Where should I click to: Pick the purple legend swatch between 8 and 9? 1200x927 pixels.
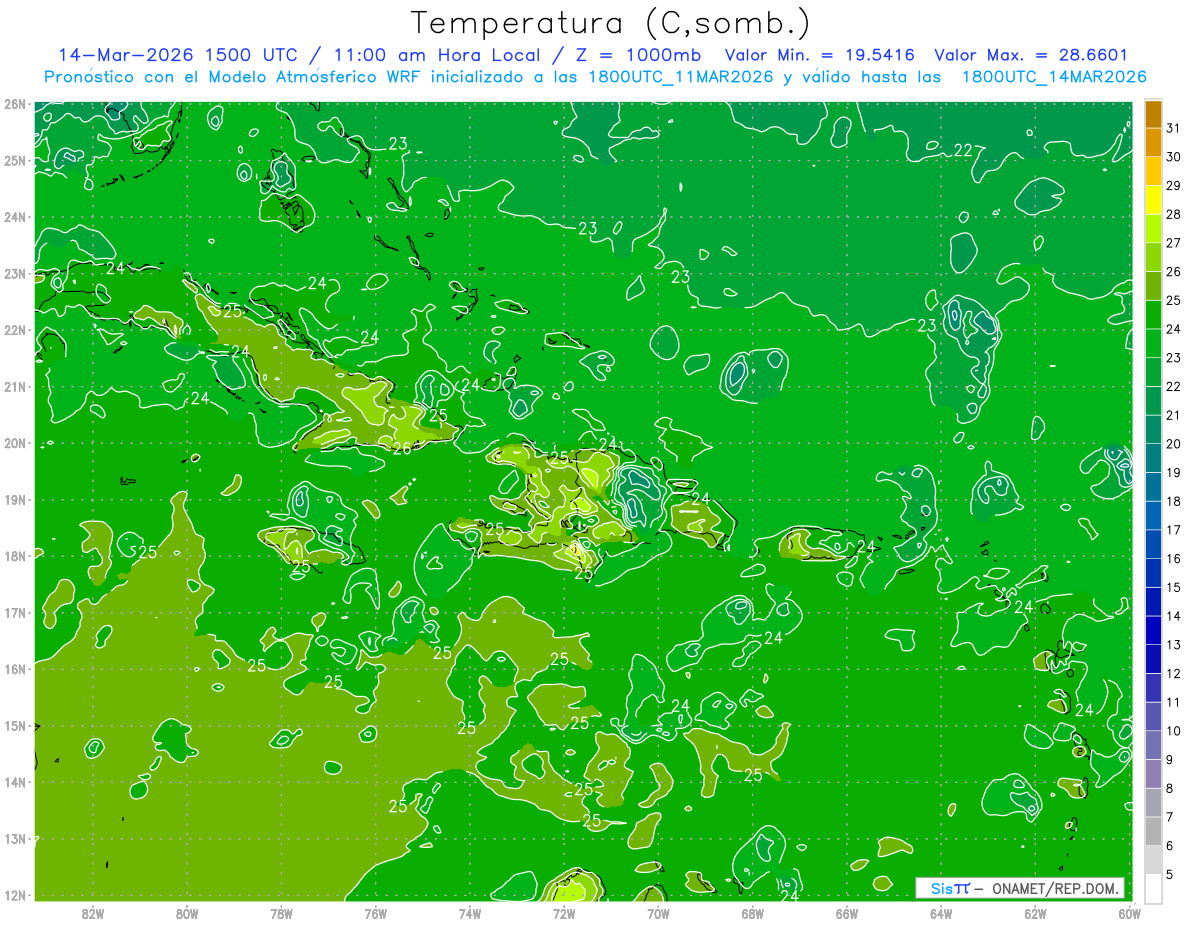tap(1153, 773)
